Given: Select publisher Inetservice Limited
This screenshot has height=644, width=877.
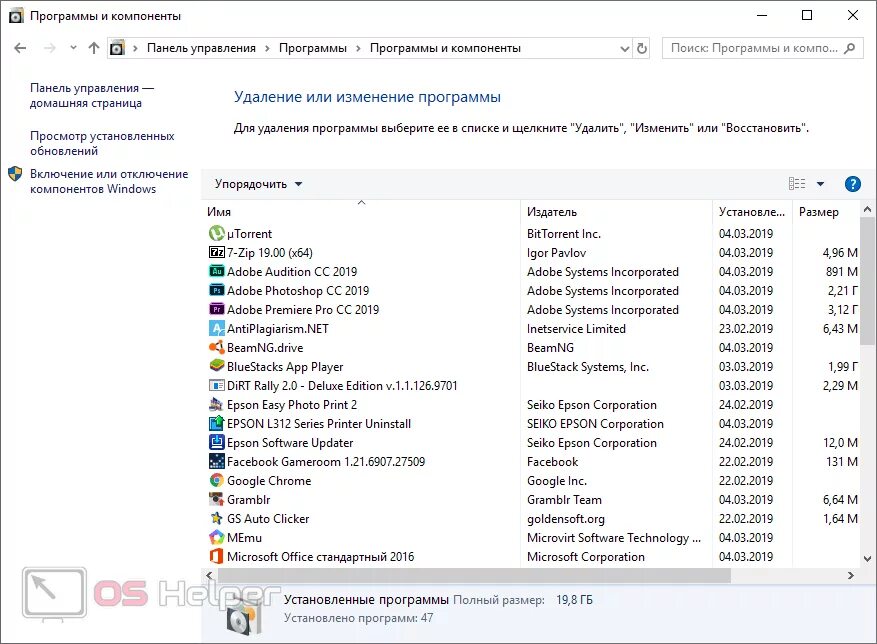Looking at the screenshot, I should 576,329.
